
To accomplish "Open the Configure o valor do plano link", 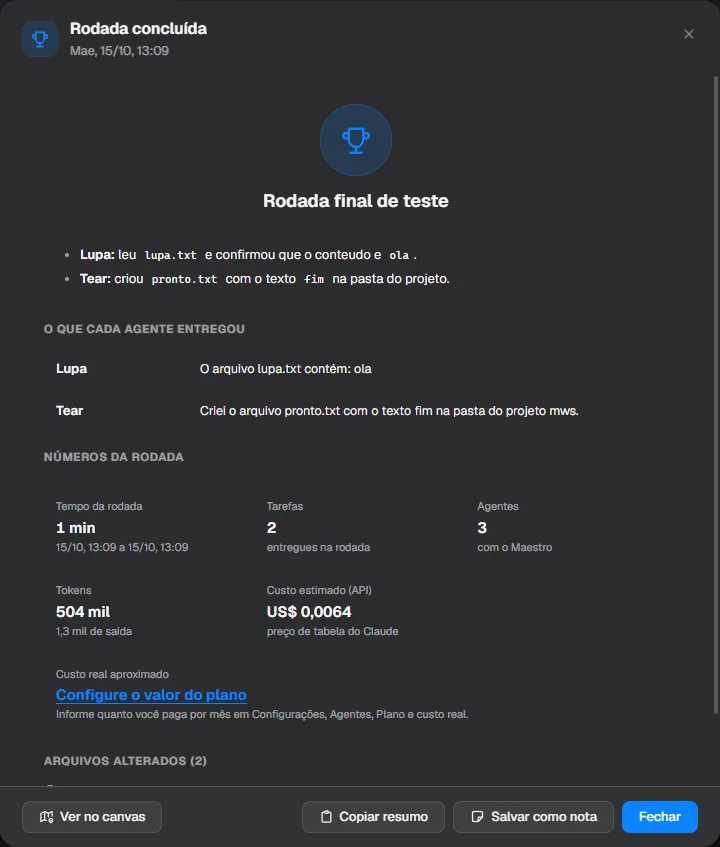I will click(151, 695).
